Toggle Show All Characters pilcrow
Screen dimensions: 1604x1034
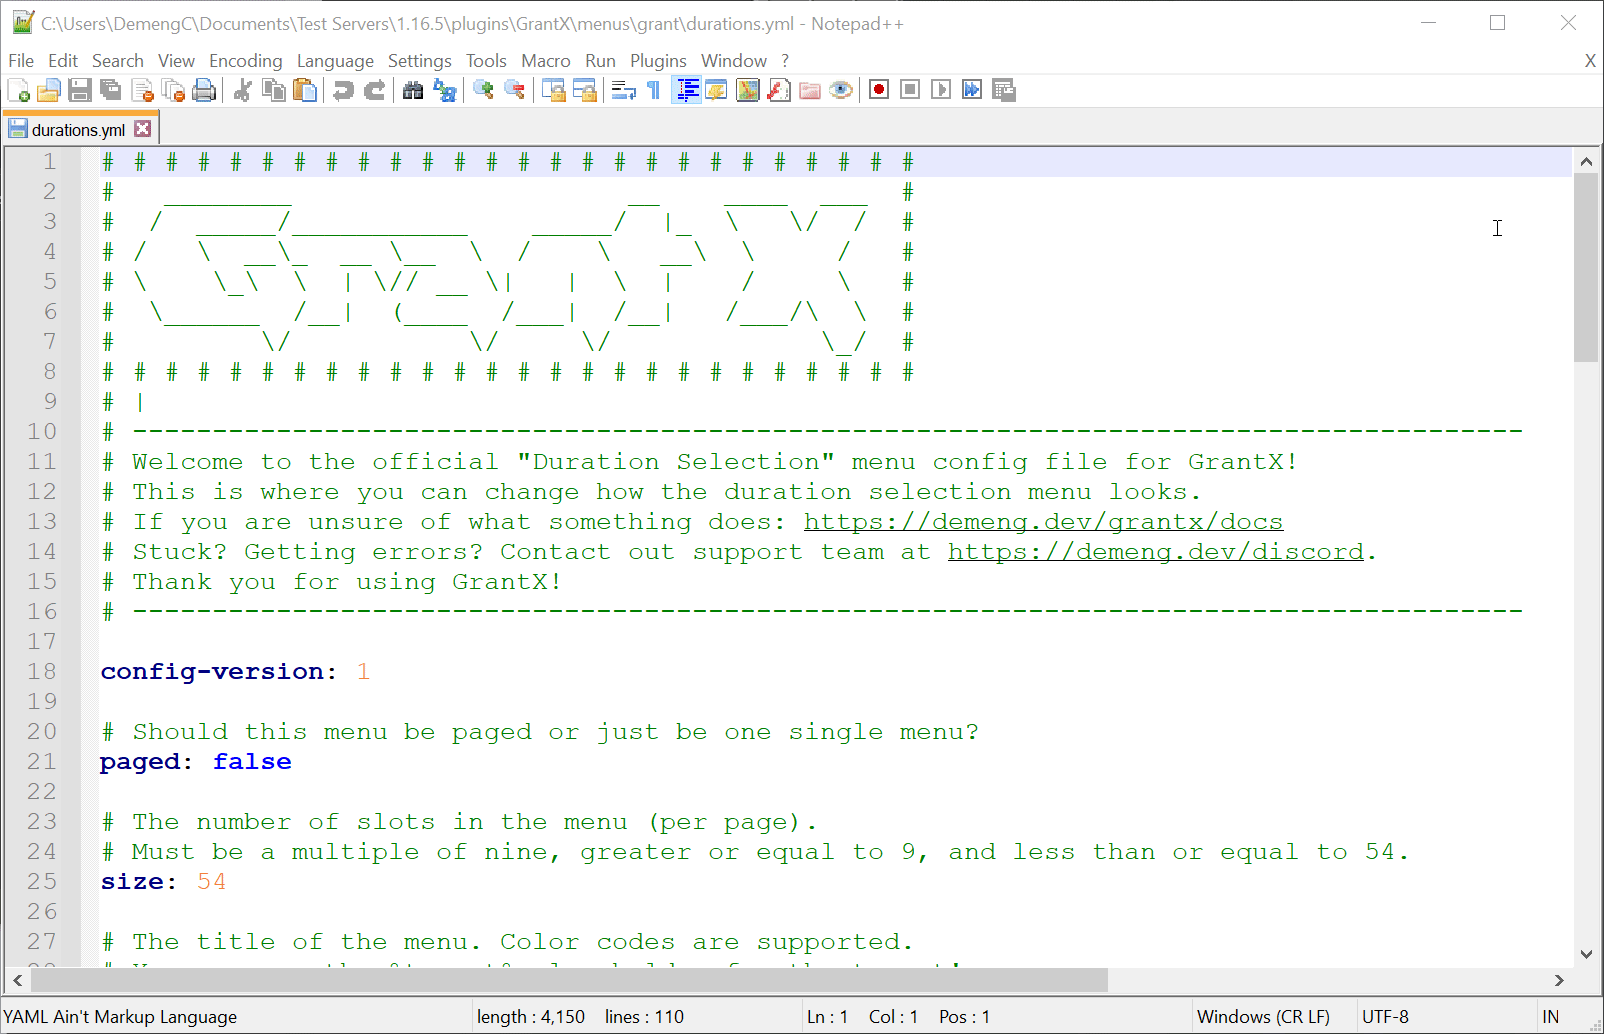pyautogui.click(x=654, y=90)
